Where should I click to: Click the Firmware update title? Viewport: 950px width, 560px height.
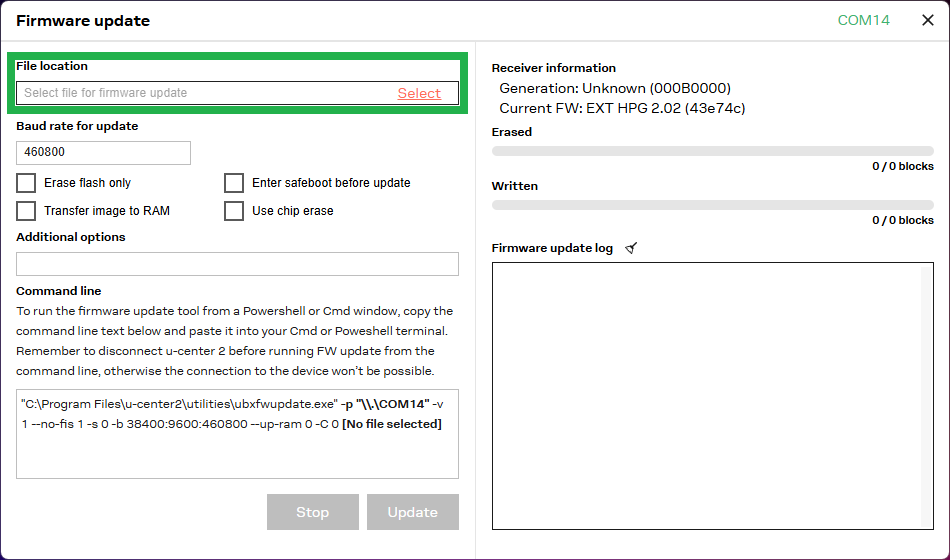tap(83, 21)
